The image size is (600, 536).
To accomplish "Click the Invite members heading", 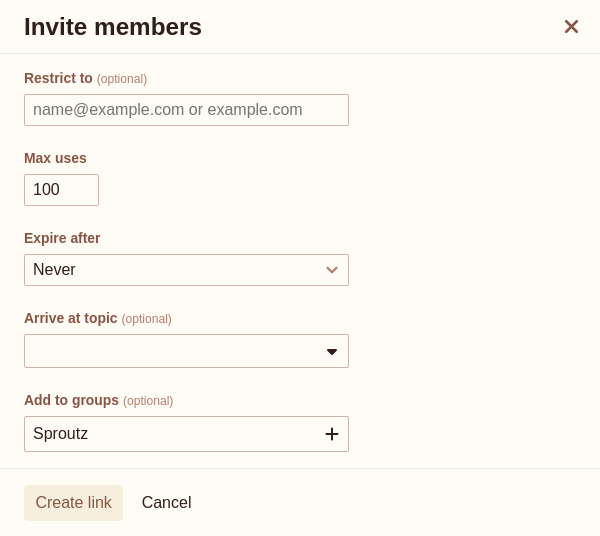I will pyautogui.click(x=113, y=27).
